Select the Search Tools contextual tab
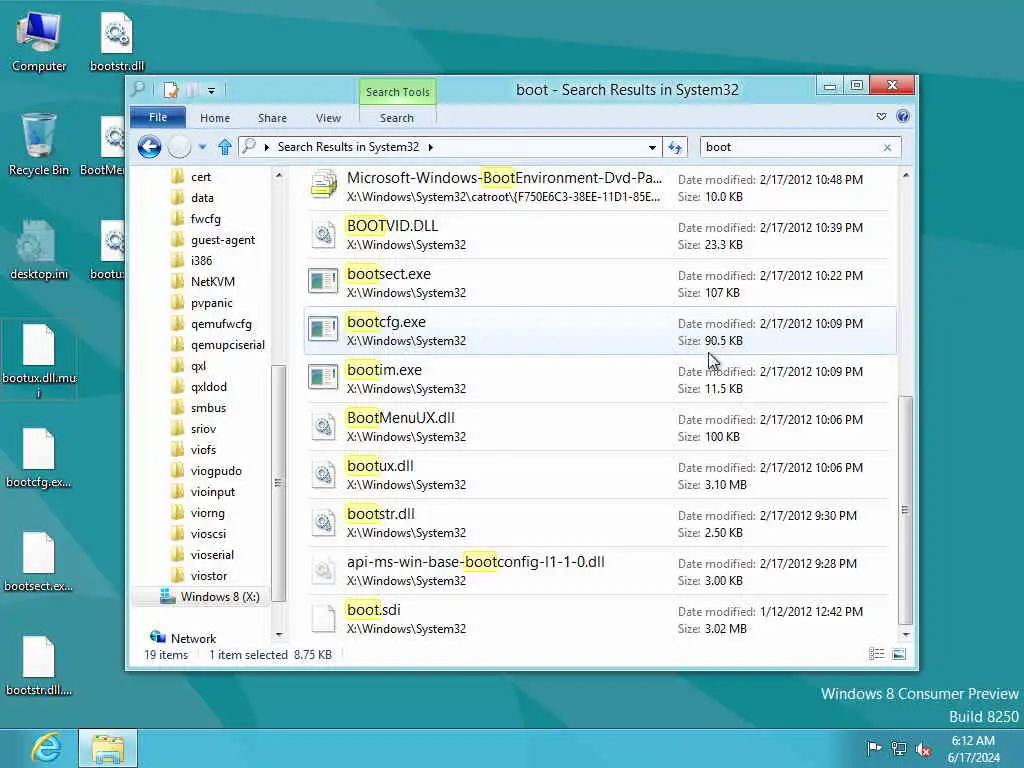 click(398, 92)
